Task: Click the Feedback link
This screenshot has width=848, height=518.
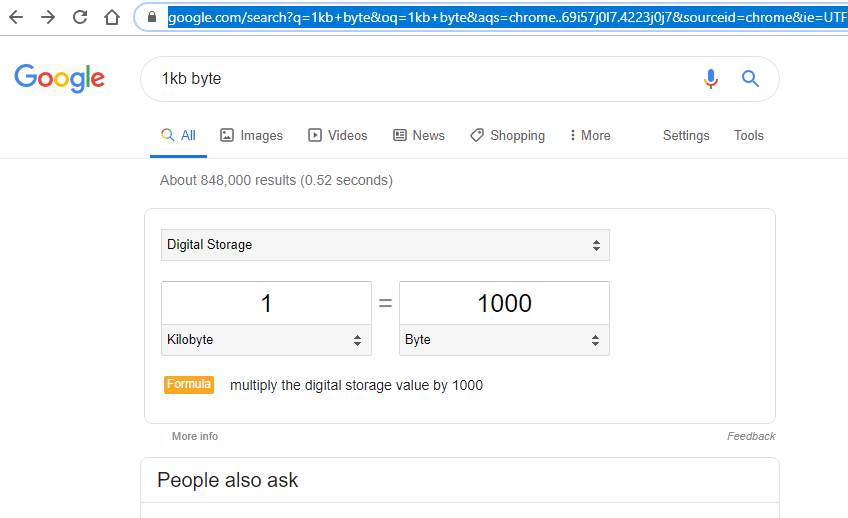Action: pyautogui.click(x=751, y=436)
